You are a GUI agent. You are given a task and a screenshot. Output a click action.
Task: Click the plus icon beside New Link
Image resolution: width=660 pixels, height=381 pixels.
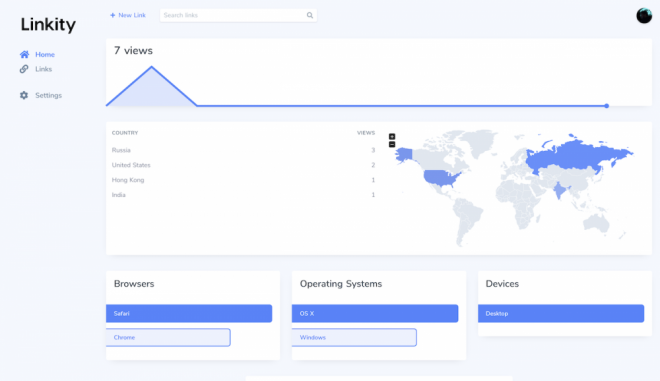(112, 15)
